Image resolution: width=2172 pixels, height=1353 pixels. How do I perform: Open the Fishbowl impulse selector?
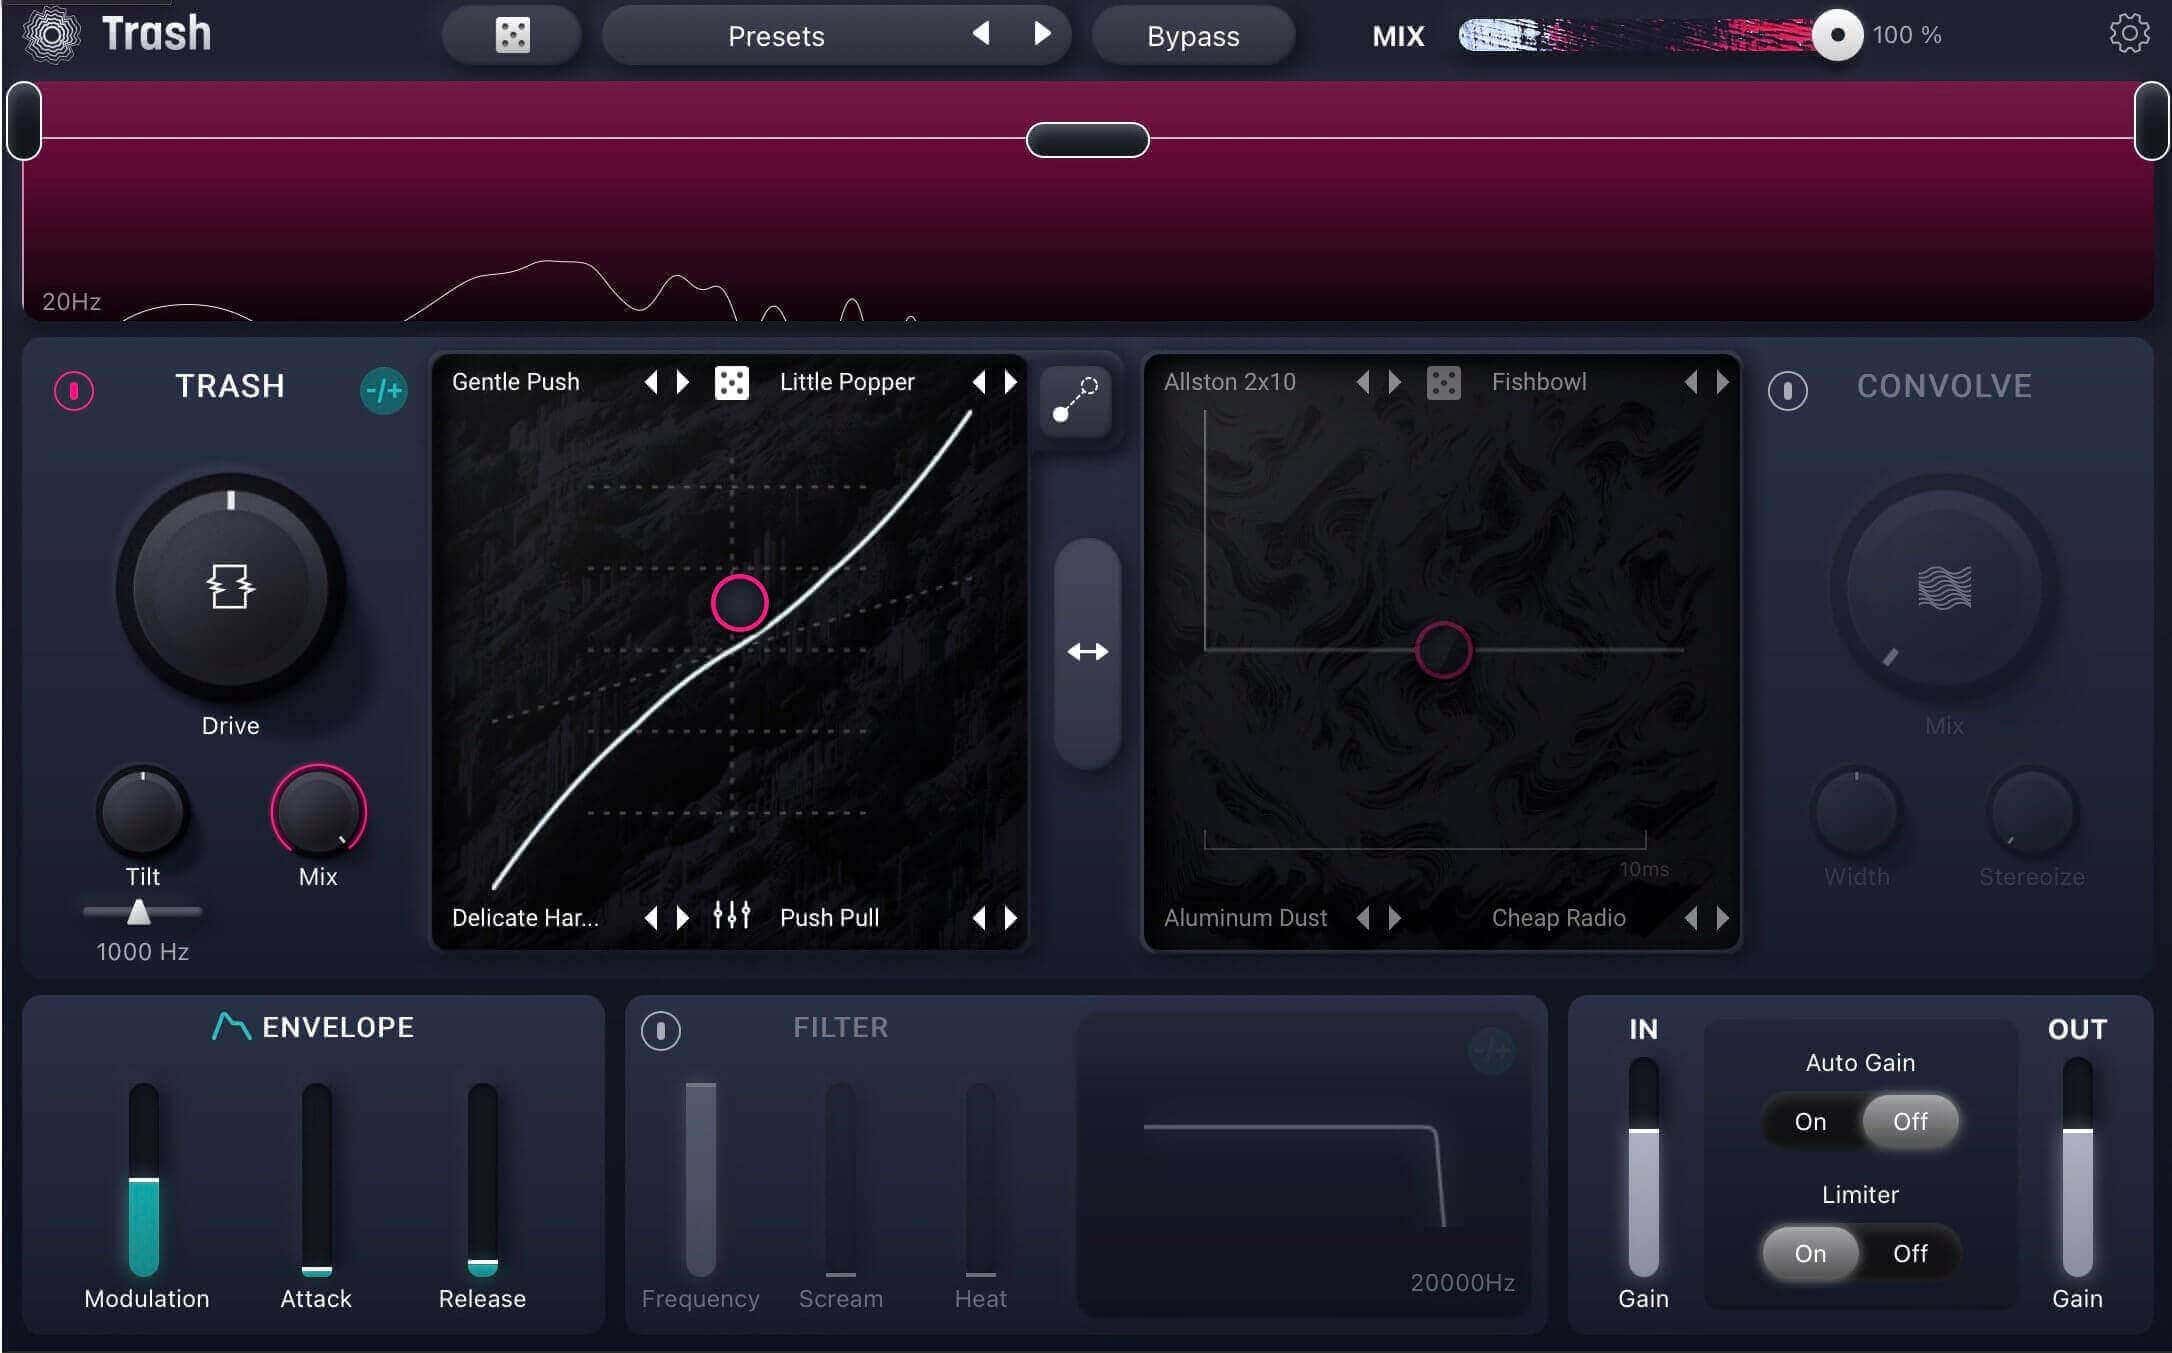tap(1539, 382)
